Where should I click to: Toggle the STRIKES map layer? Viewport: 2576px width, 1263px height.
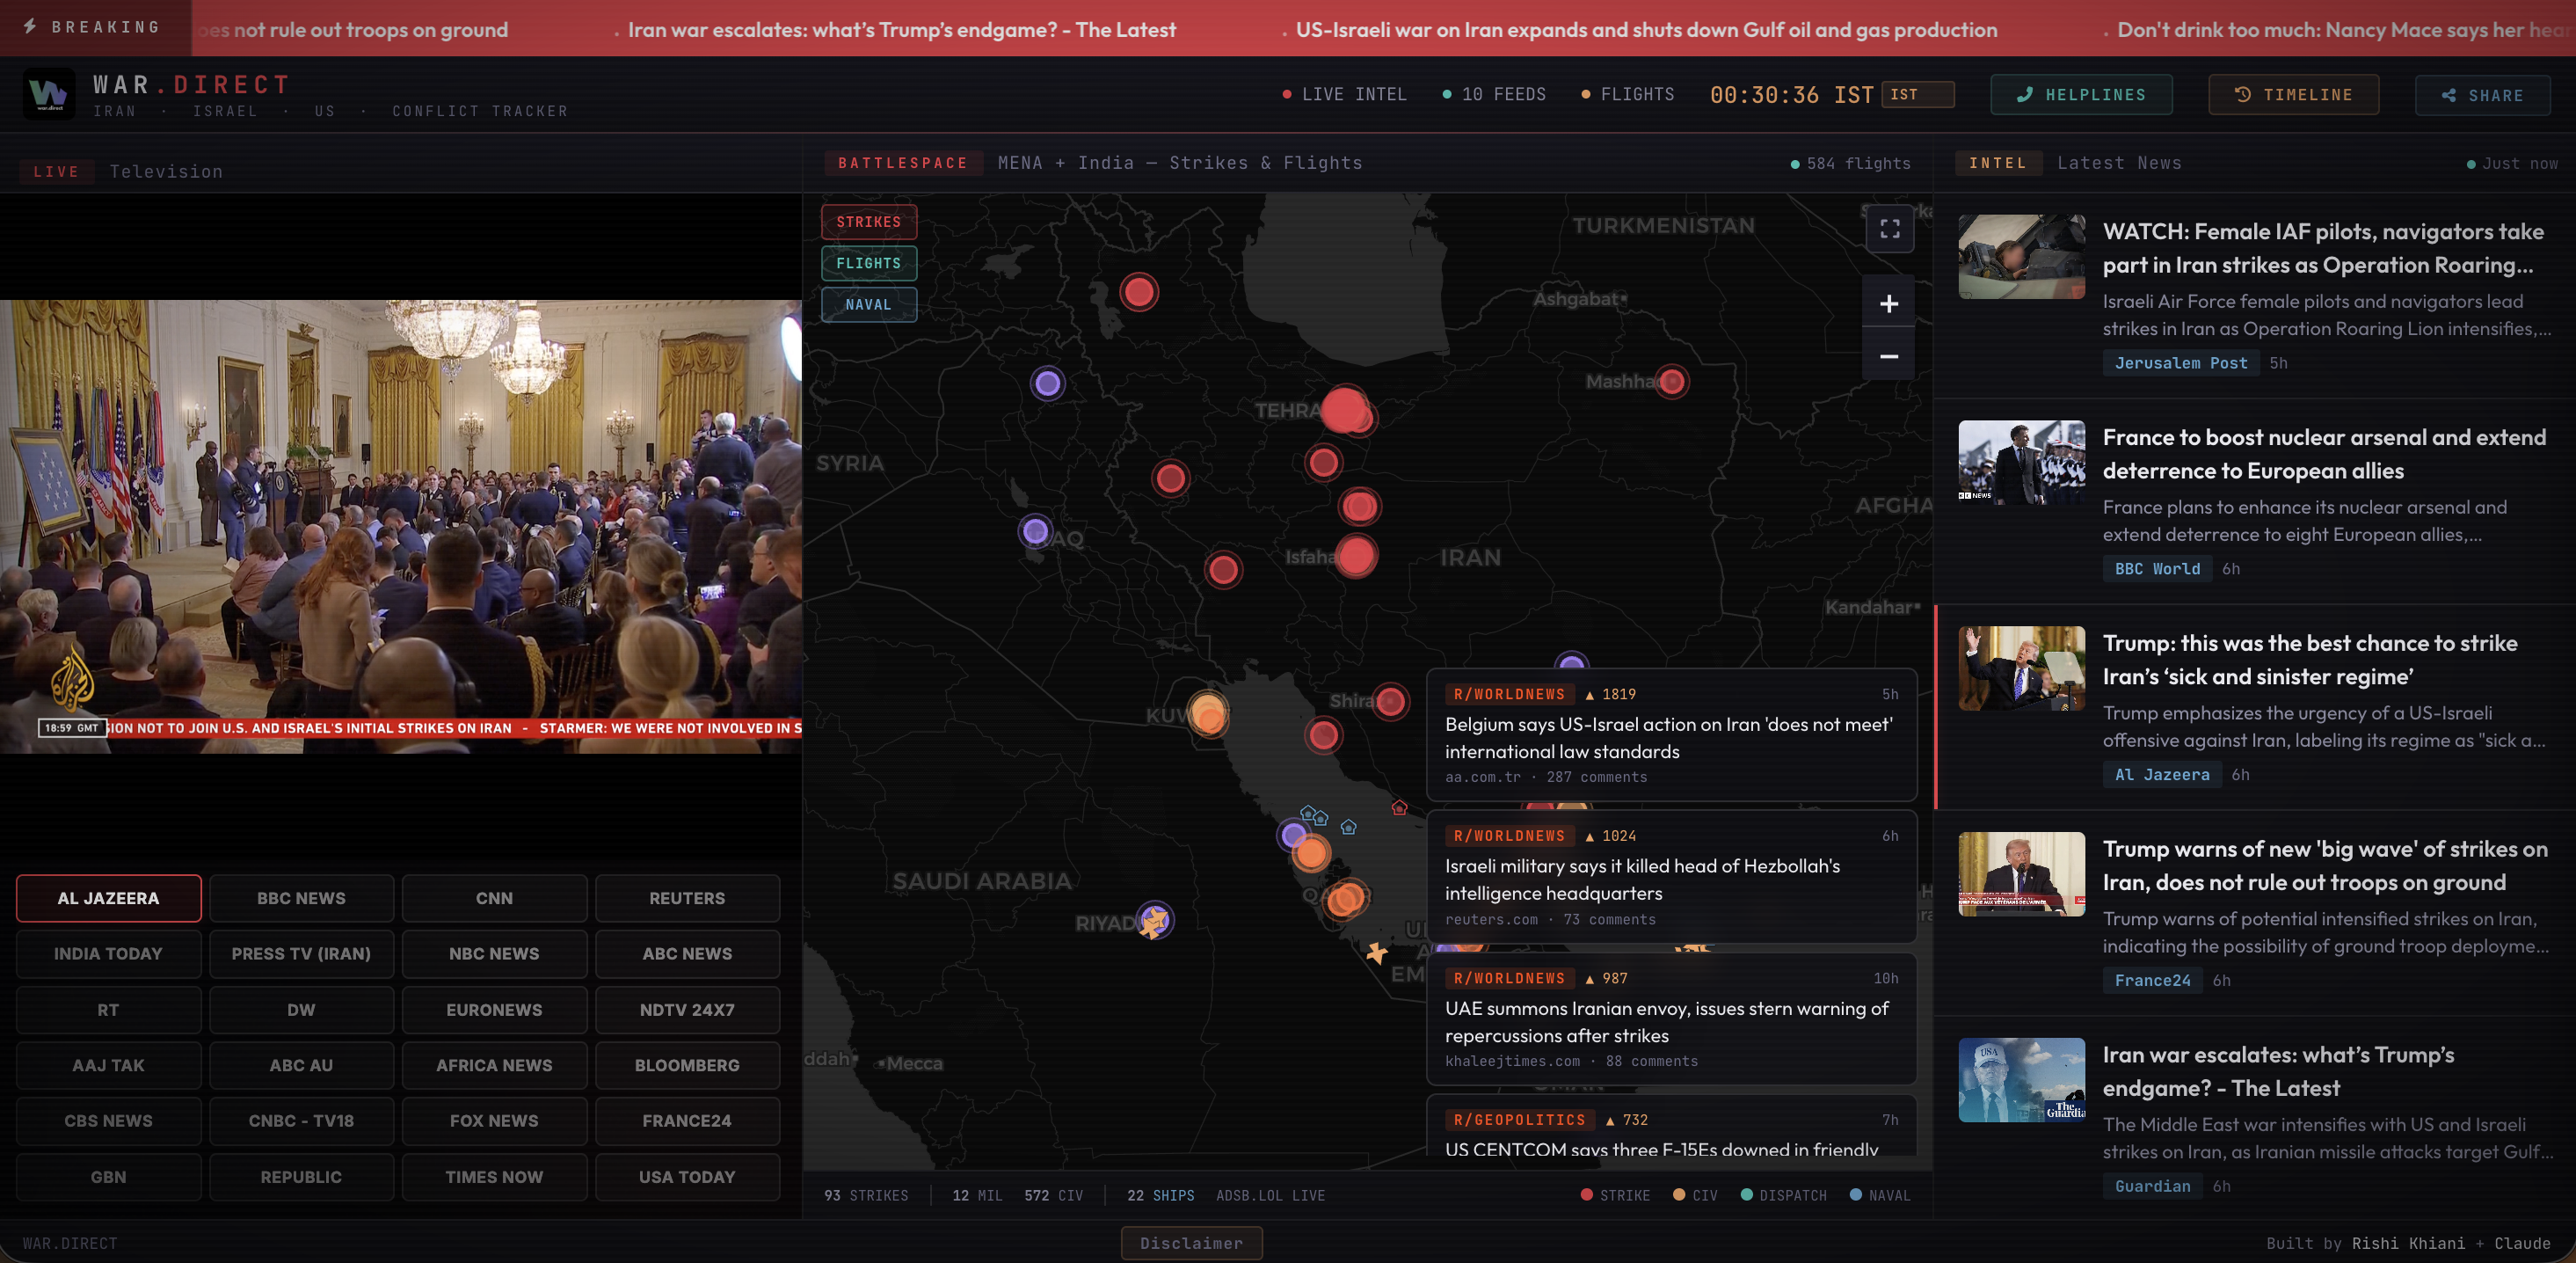click(x=868, y=221)
